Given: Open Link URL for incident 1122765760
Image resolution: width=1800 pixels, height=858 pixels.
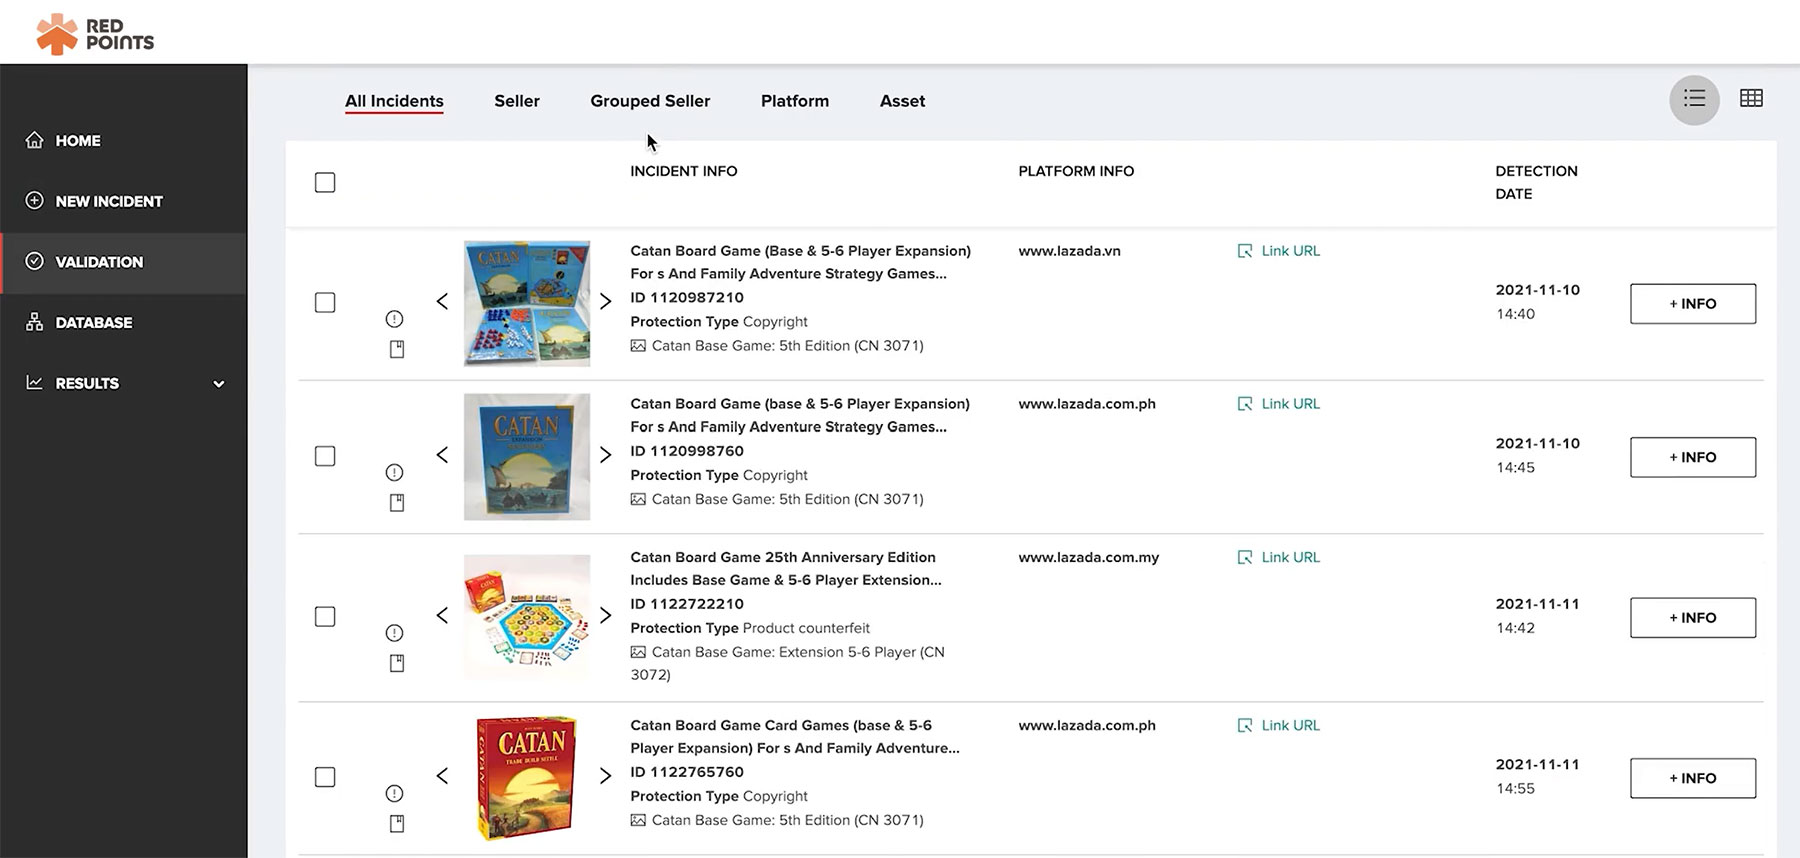Looking at the screenshot, I should [x=1279, y=725].
